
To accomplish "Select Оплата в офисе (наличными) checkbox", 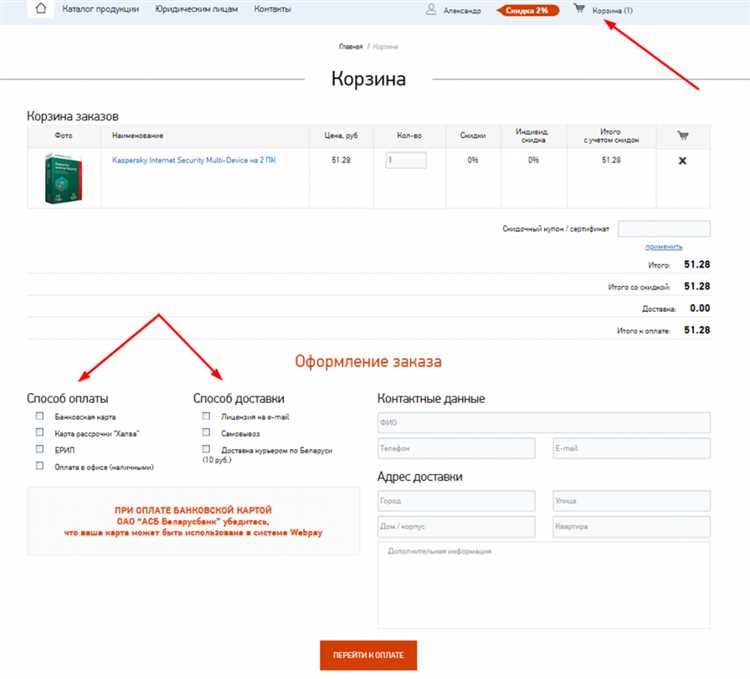I will (40, 466).
